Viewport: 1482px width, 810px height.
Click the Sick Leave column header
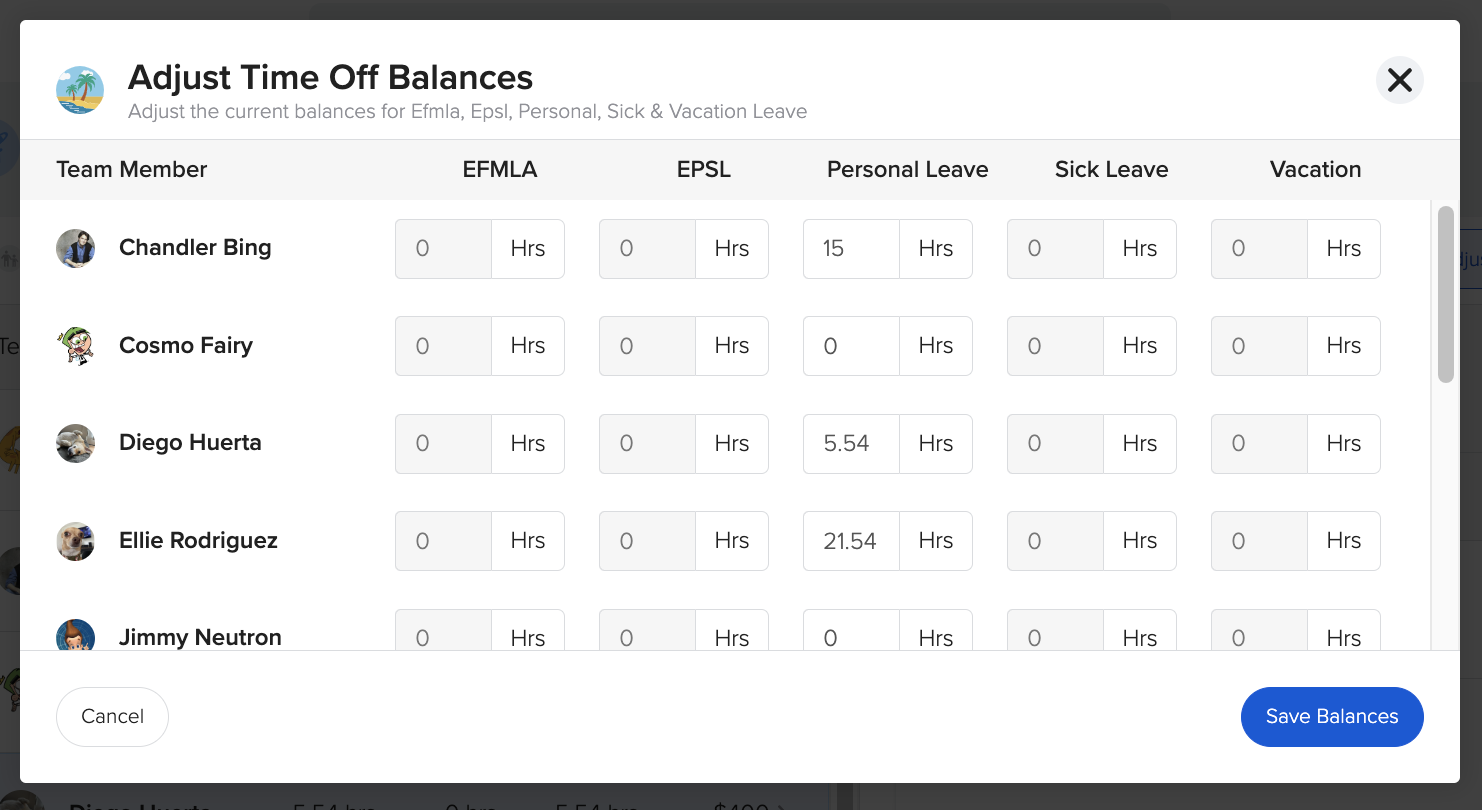tap(1111, 169)
